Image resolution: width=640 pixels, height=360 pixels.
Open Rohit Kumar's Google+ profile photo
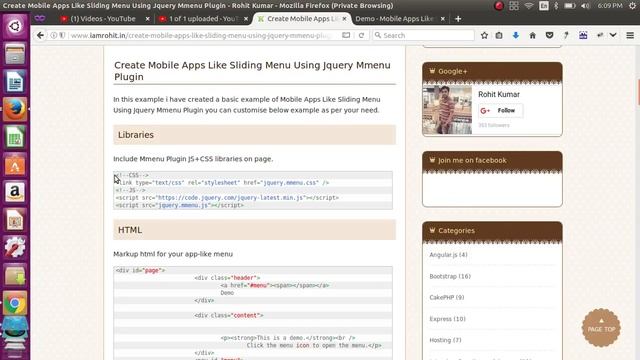pos(447,110)
